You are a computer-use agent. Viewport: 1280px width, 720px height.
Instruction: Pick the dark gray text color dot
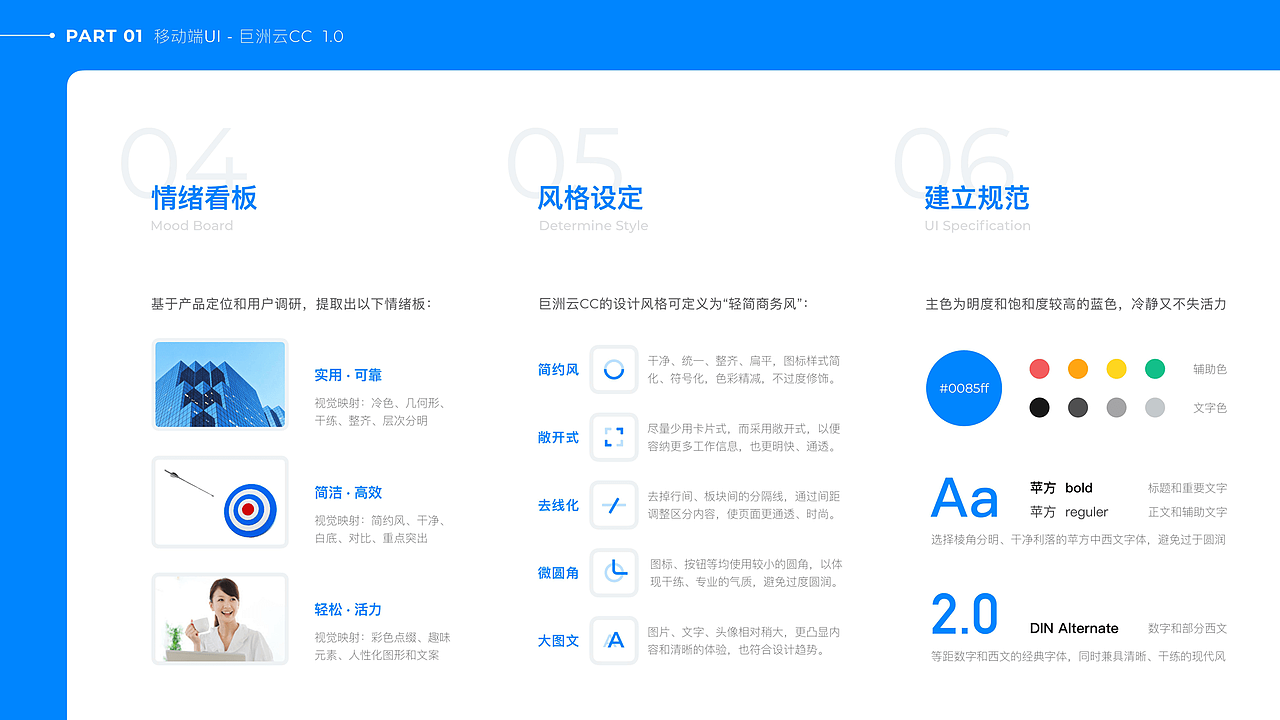point(1078,407)
